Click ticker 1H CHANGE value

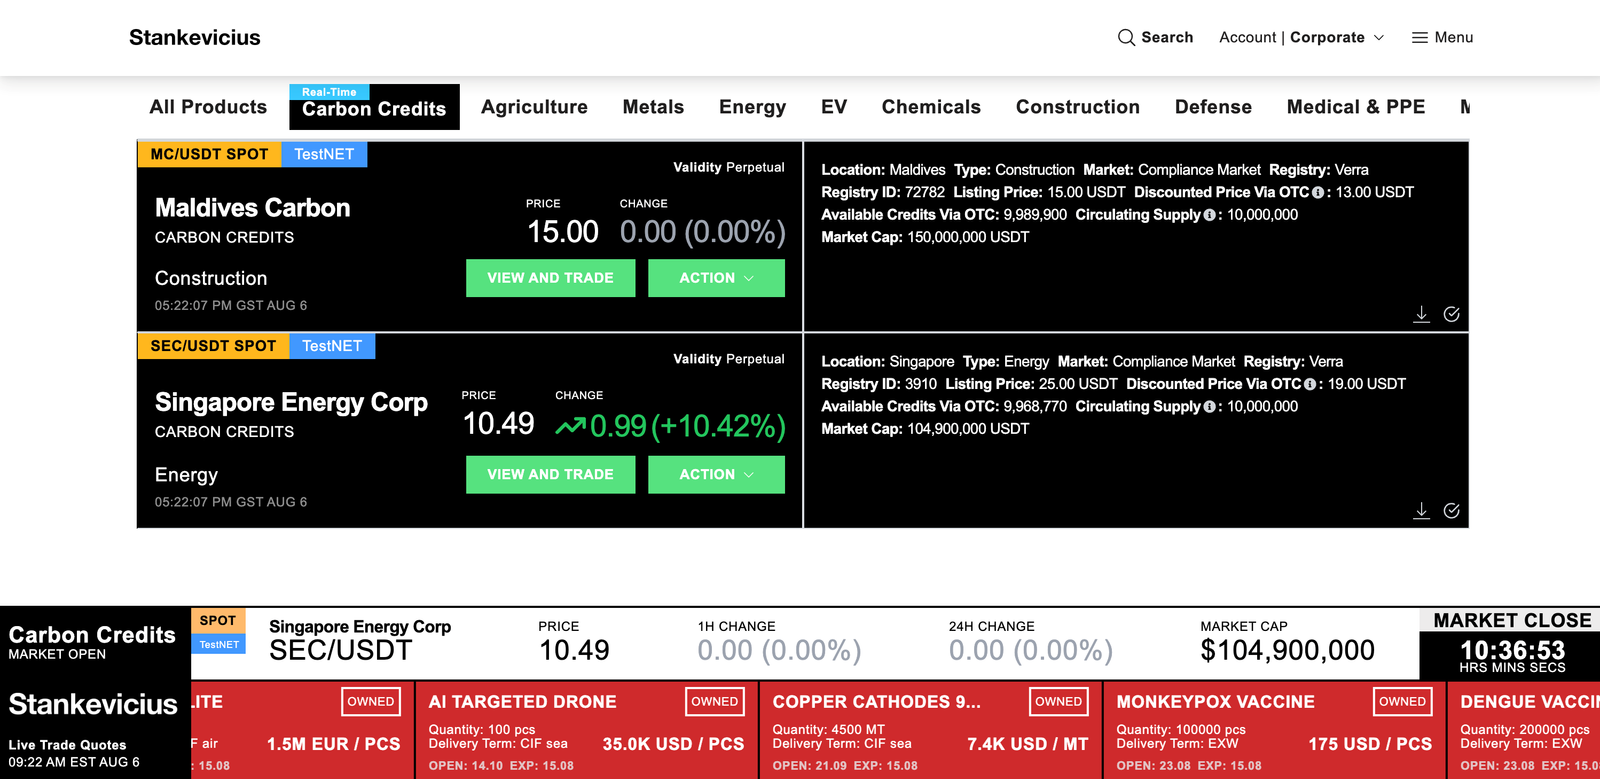point(779,651)
